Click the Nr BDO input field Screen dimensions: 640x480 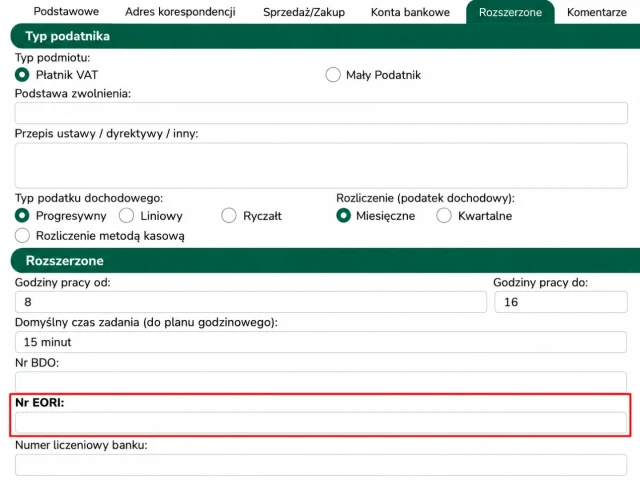[321, 382]
